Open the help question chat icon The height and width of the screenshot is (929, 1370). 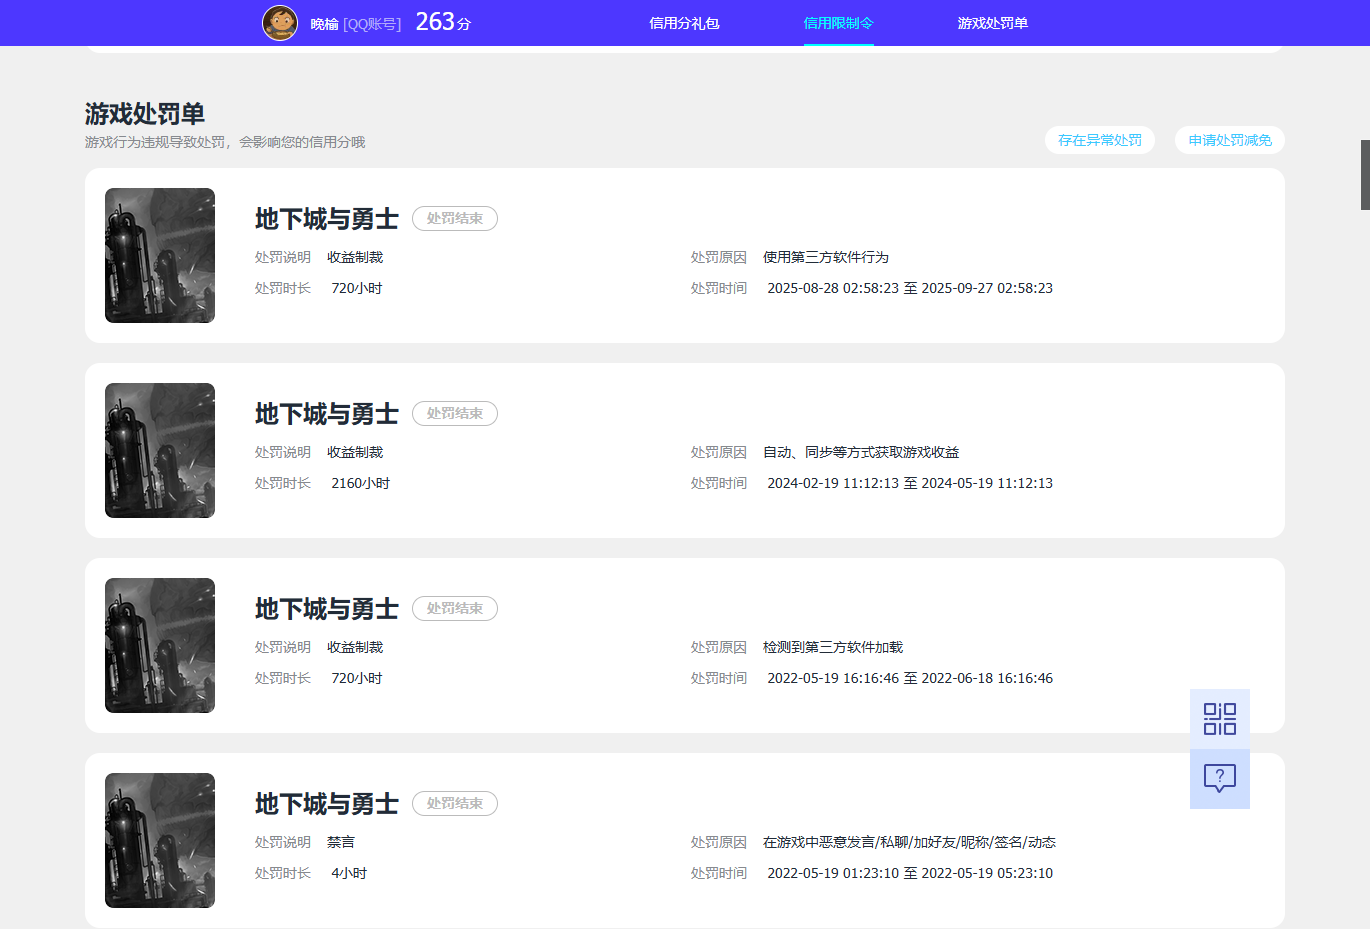(1219, 778)
